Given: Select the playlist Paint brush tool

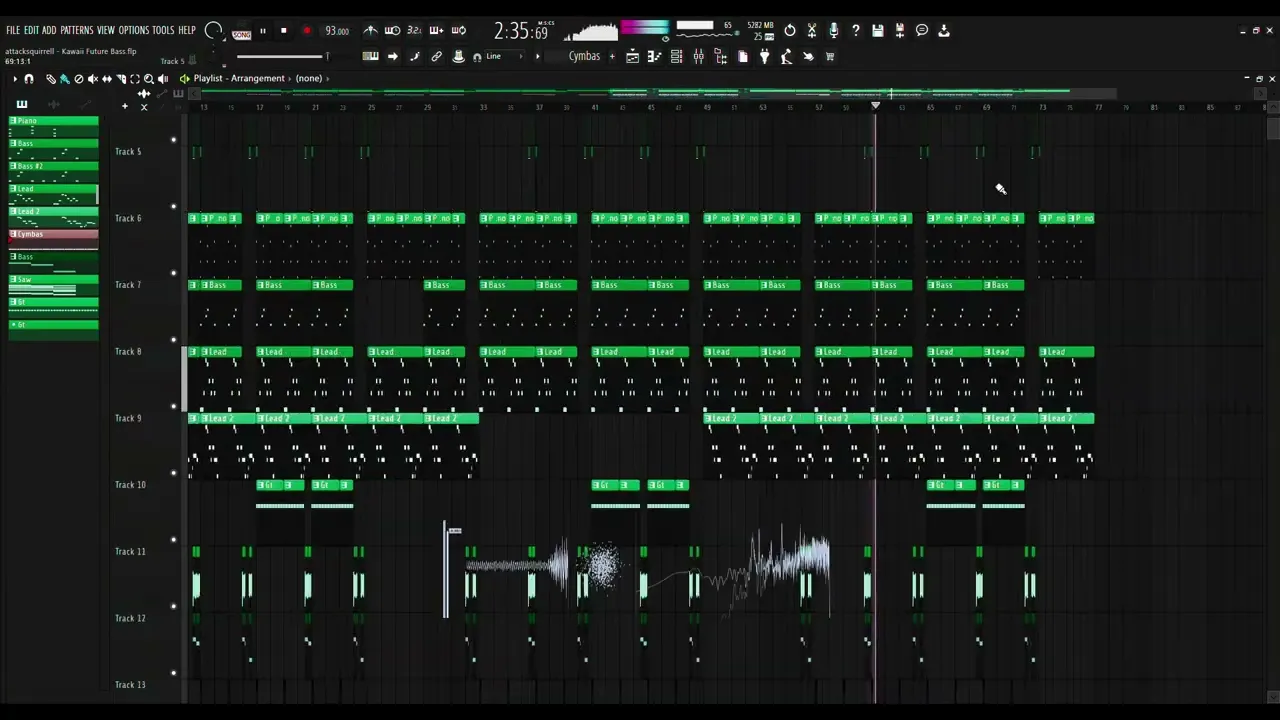Looking at the screenshot, I should pos(65,78).
